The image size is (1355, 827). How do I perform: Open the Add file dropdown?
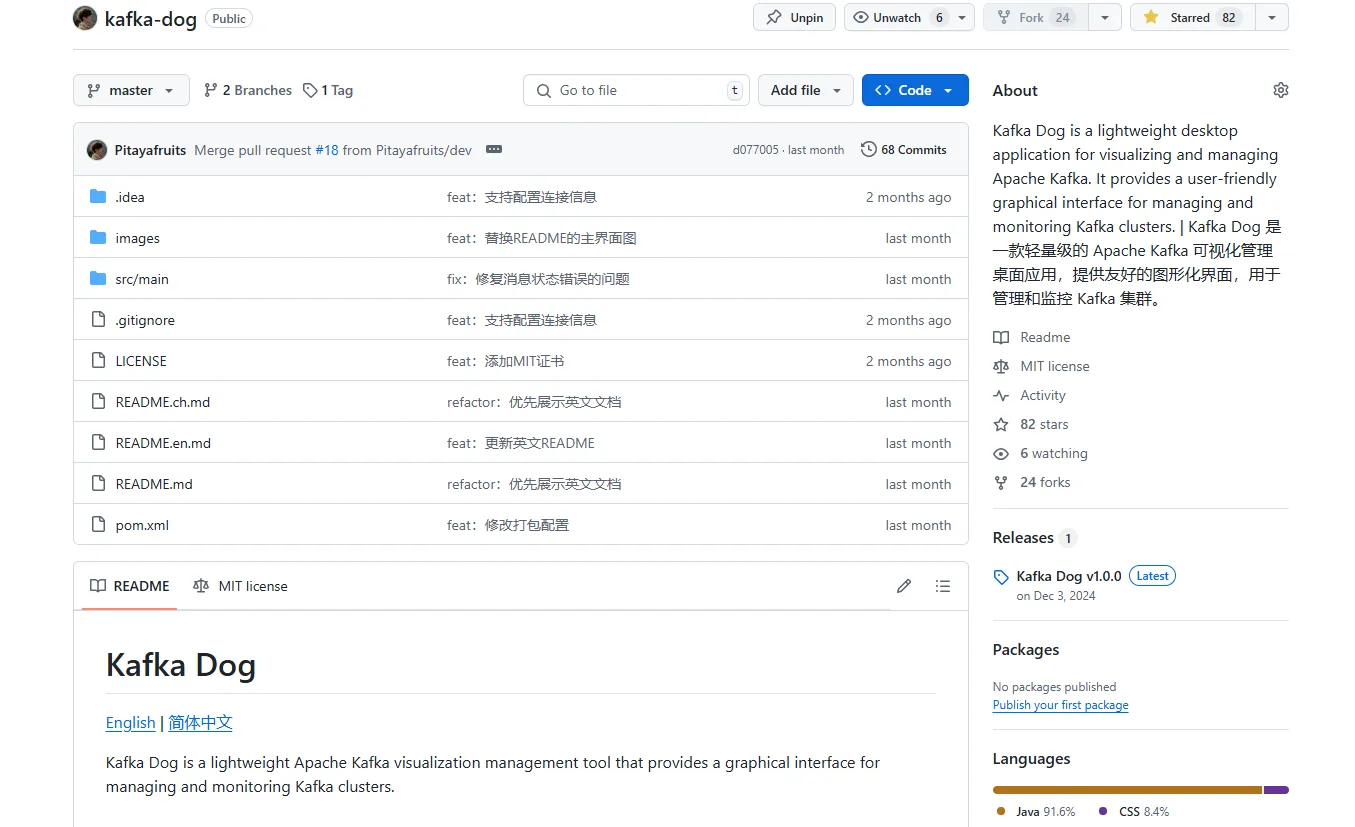click(806, 90)
